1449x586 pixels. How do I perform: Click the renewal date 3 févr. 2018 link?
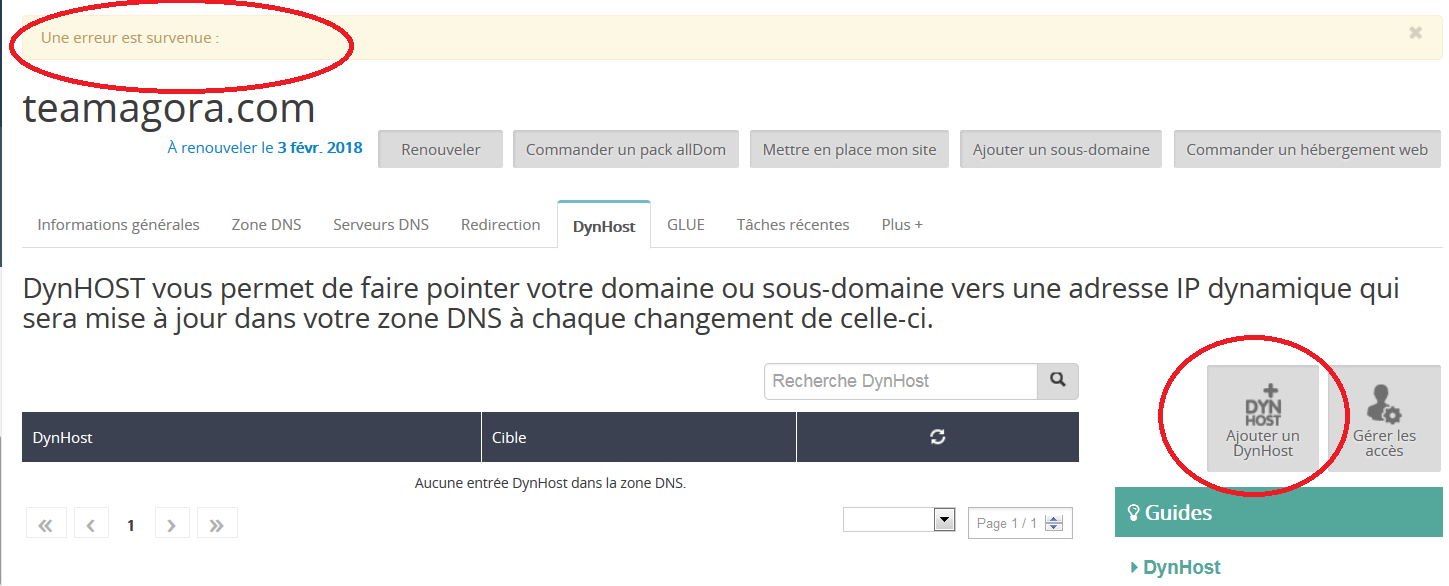pyautogui.click(x=320, y=148)
